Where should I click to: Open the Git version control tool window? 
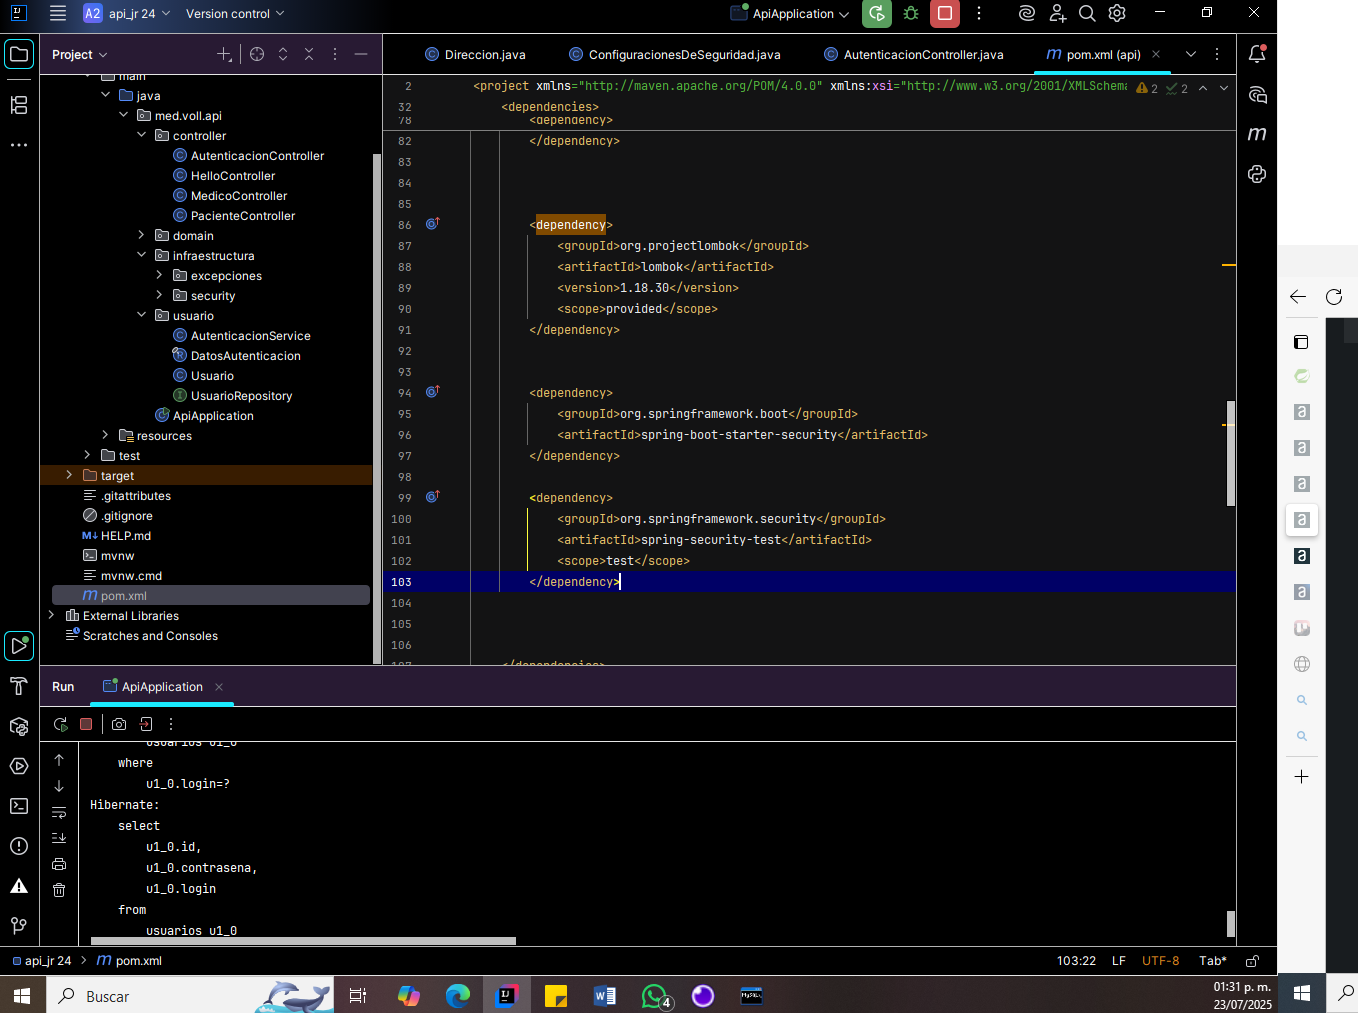pos(19,926)
